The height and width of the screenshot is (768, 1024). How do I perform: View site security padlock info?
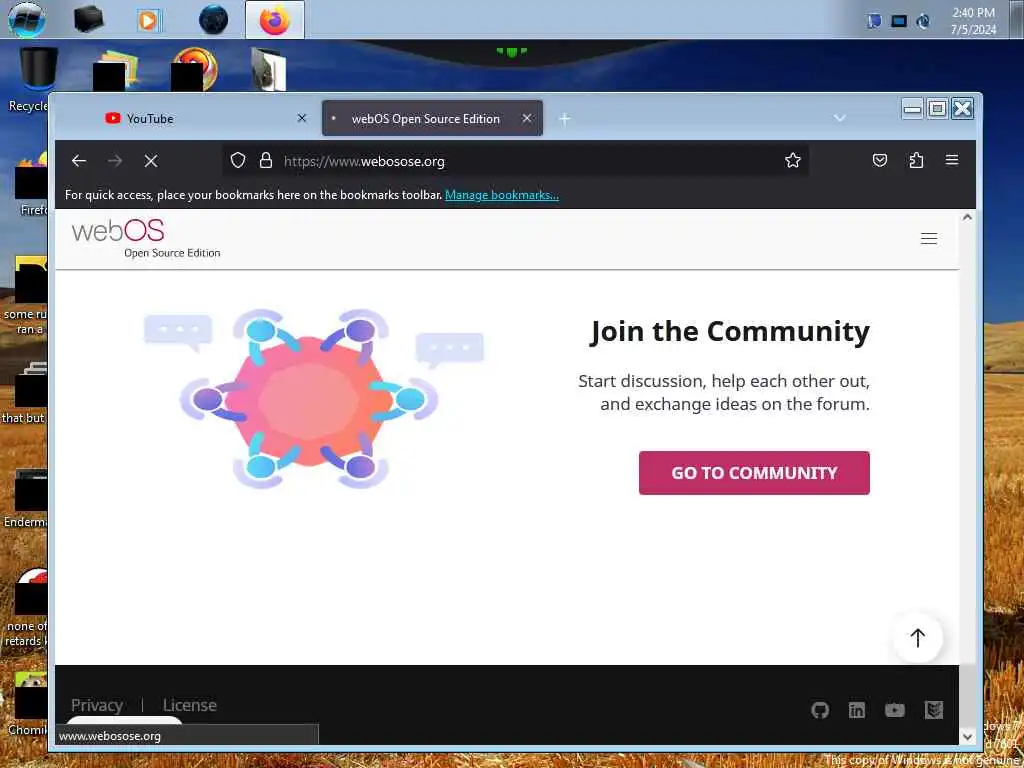(266, 161)
